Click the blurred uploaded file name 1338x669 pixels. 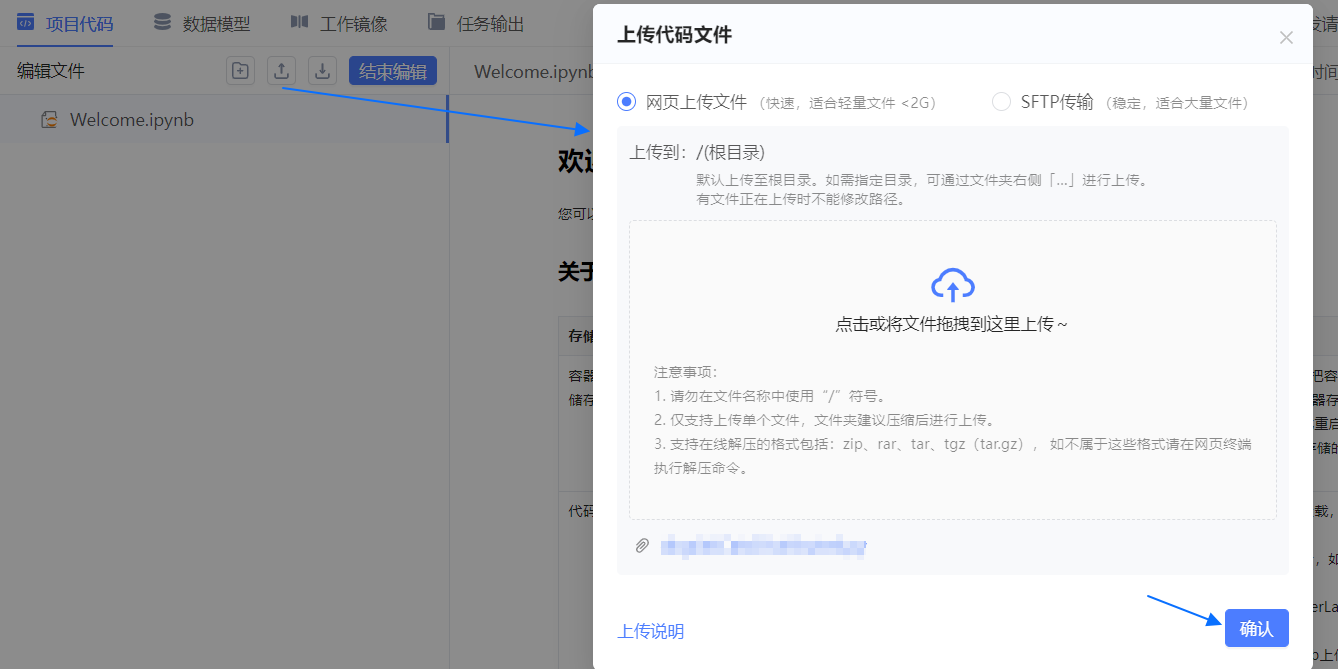coord(763,545)
